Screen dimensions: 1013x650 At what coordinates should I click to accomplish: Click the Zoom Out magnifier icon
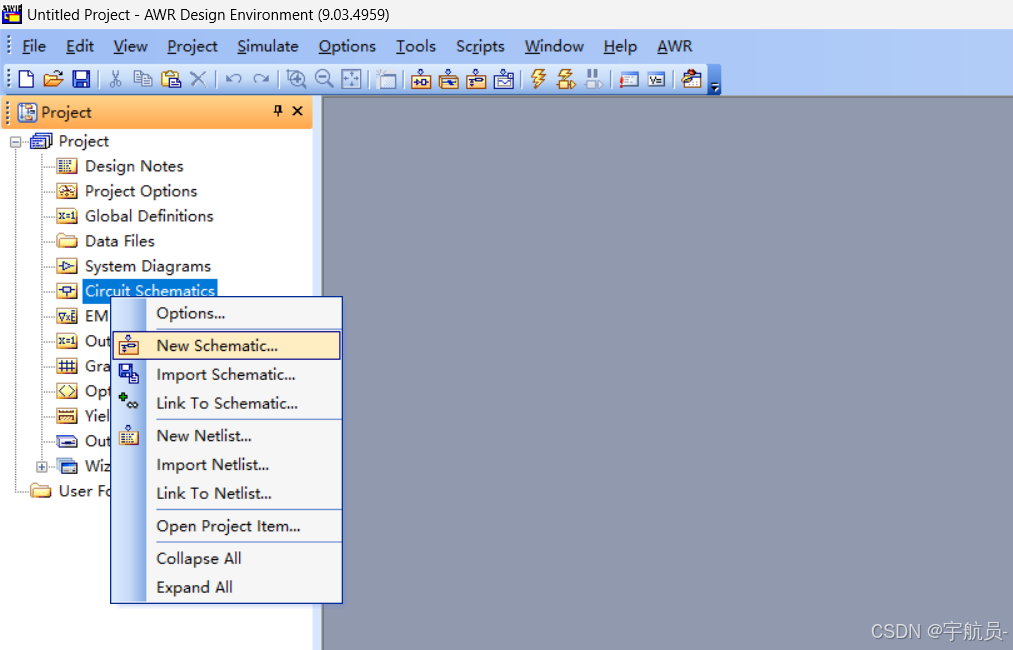click(324, 79)
